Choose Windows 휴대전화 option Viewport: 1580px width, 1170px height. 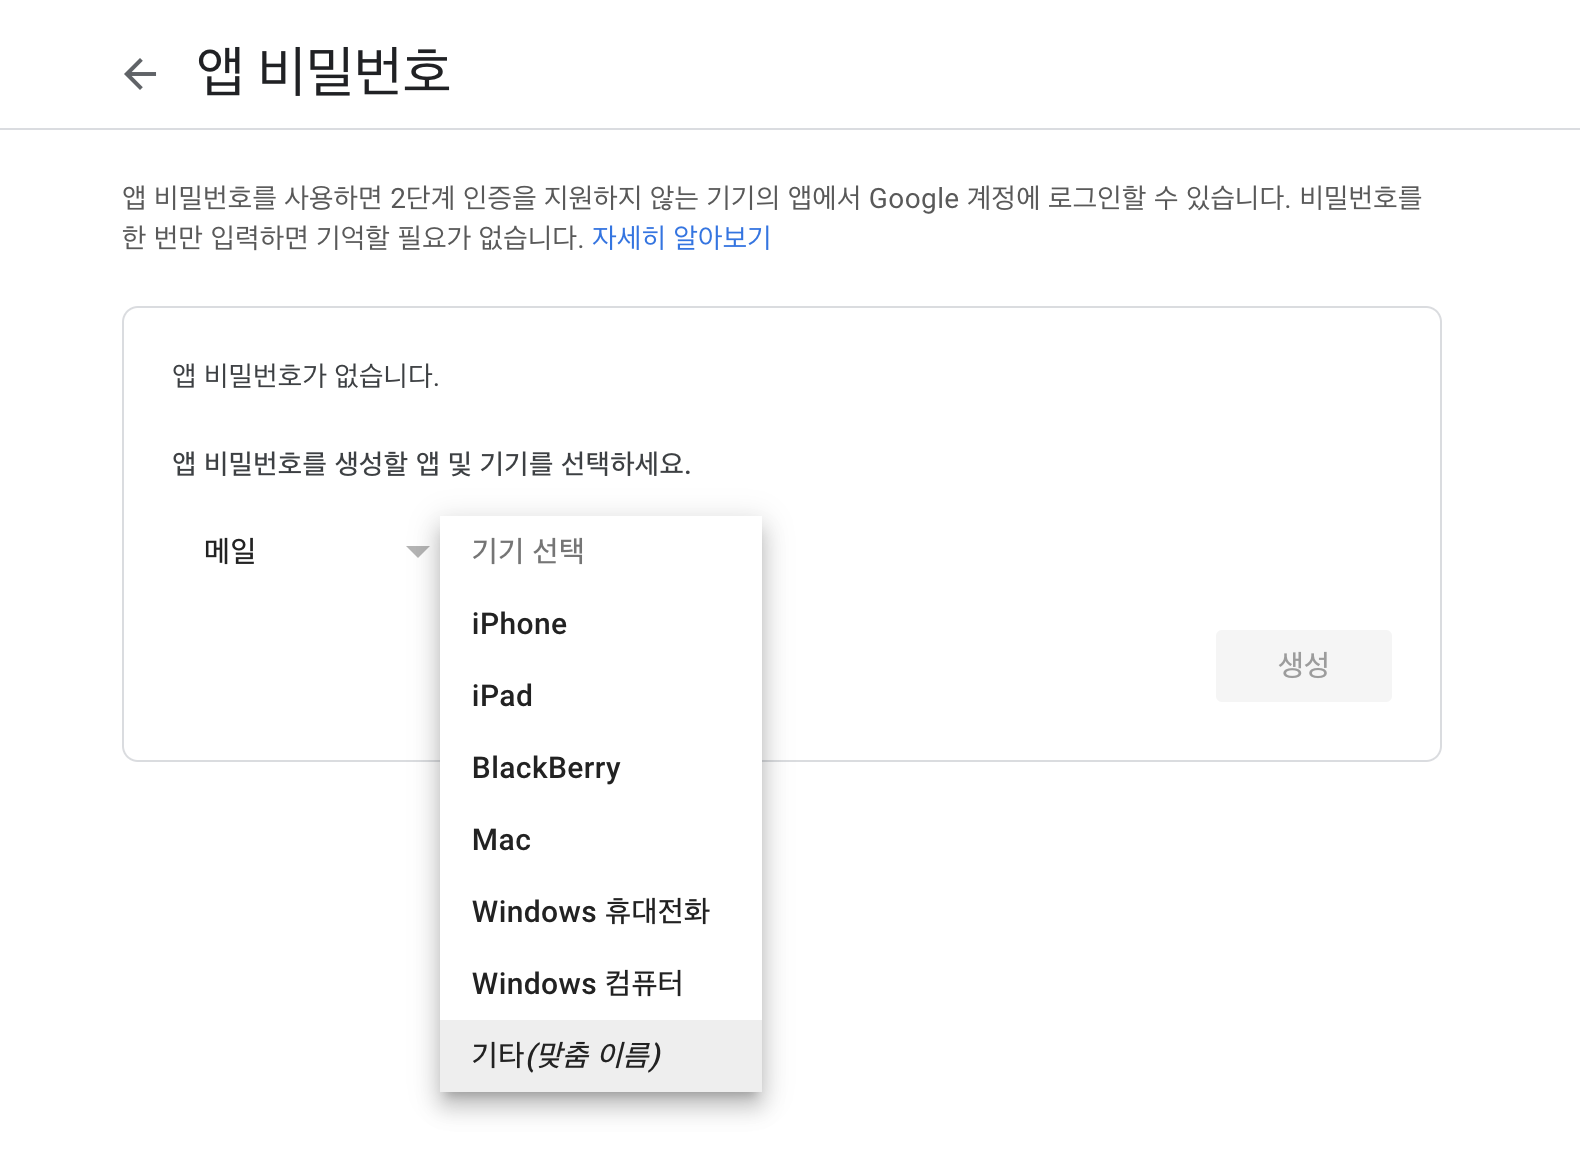[601, 912]
